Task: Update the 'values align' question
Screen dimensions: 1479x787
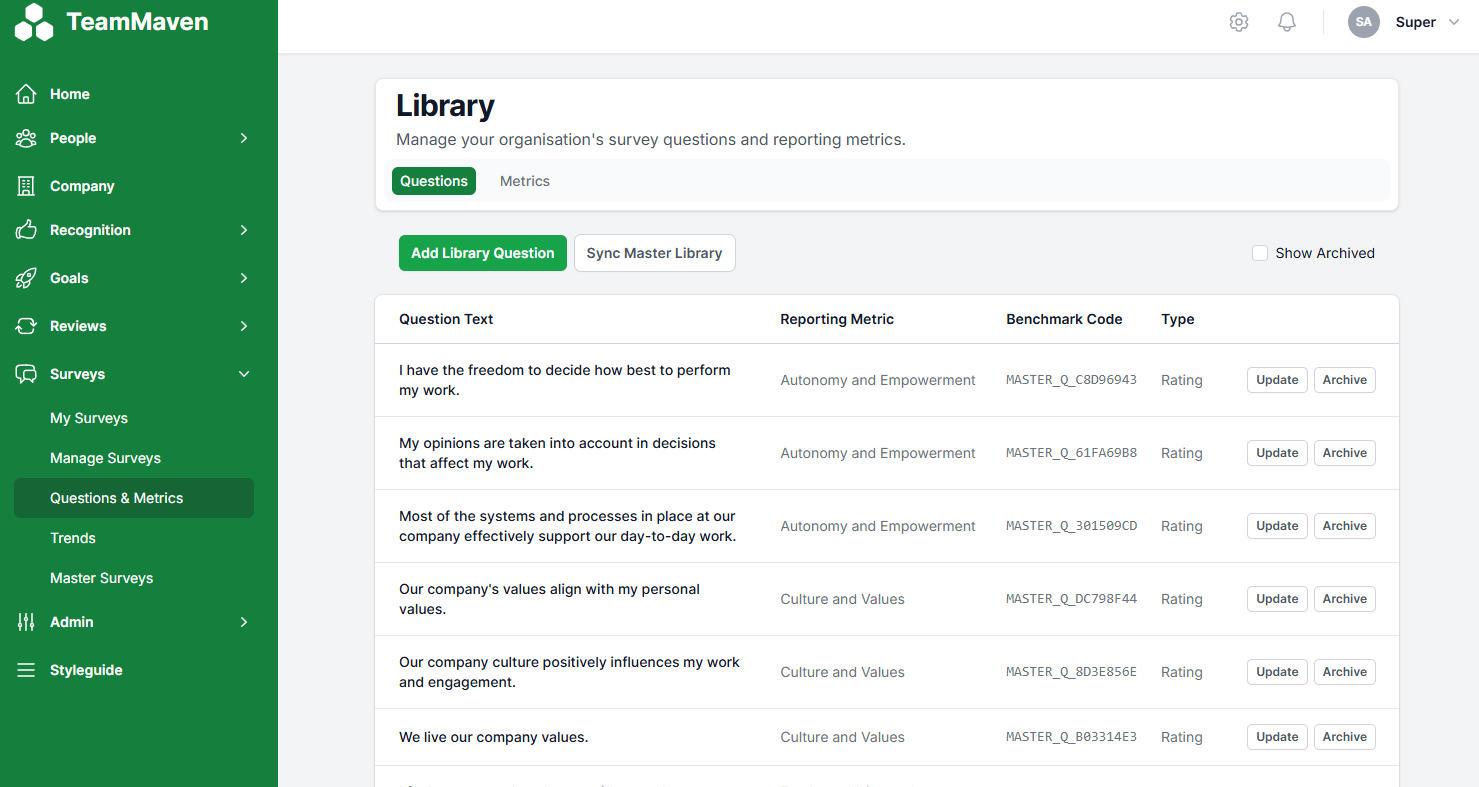Action: 1277,599
